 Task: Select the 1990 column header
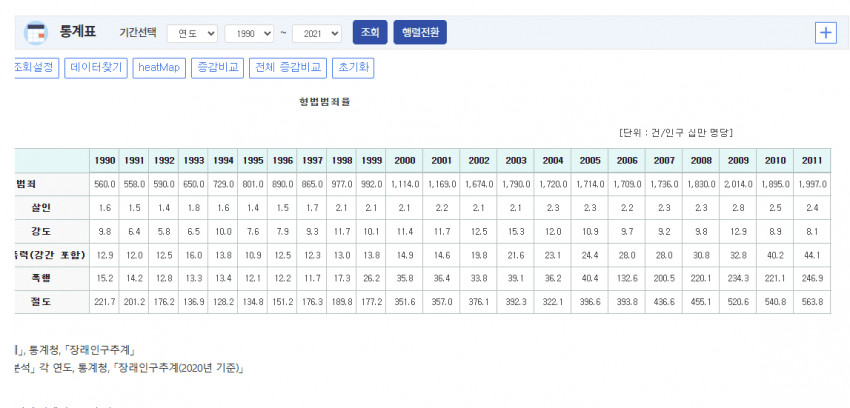105,160
